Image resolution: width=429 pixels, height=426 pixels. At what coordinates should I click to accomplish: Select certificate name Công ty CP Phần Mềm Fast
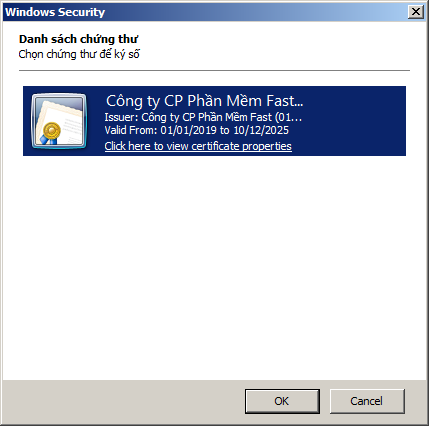pyautogui.click(x=204, y=101)
